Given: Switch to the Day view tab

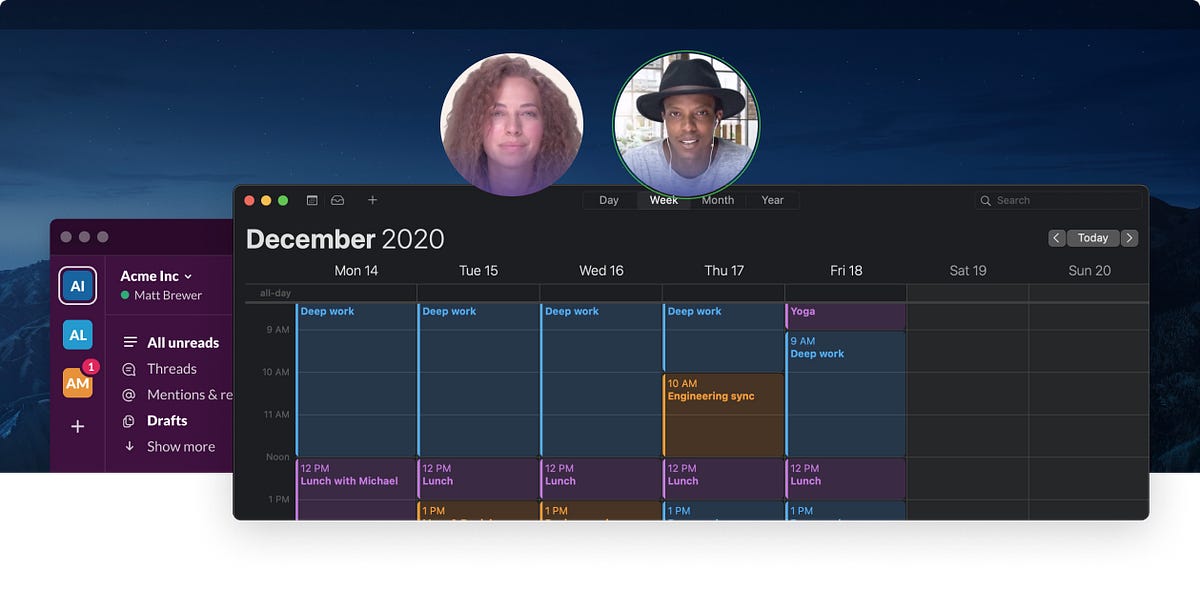Looking at the screenshot, I should click(609, 200).
